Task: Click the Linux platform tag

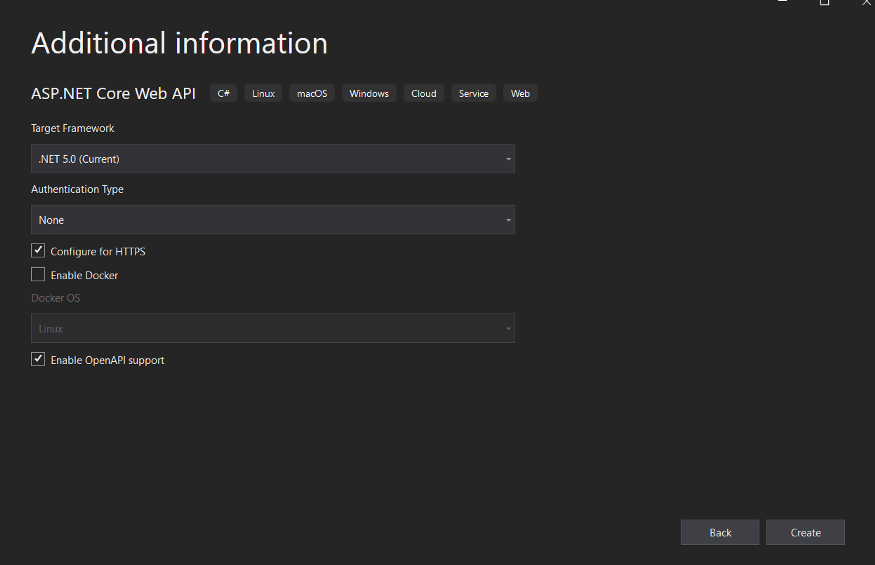Action: tap(263, 93)
